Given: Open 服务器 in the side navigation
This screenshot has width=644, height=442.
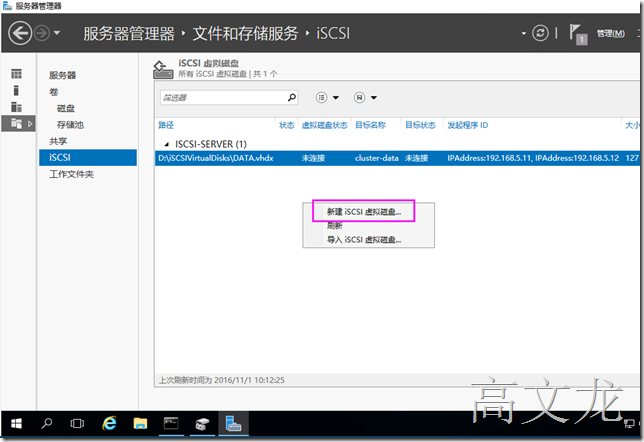Looking at the screenshot, I should 62,75.
